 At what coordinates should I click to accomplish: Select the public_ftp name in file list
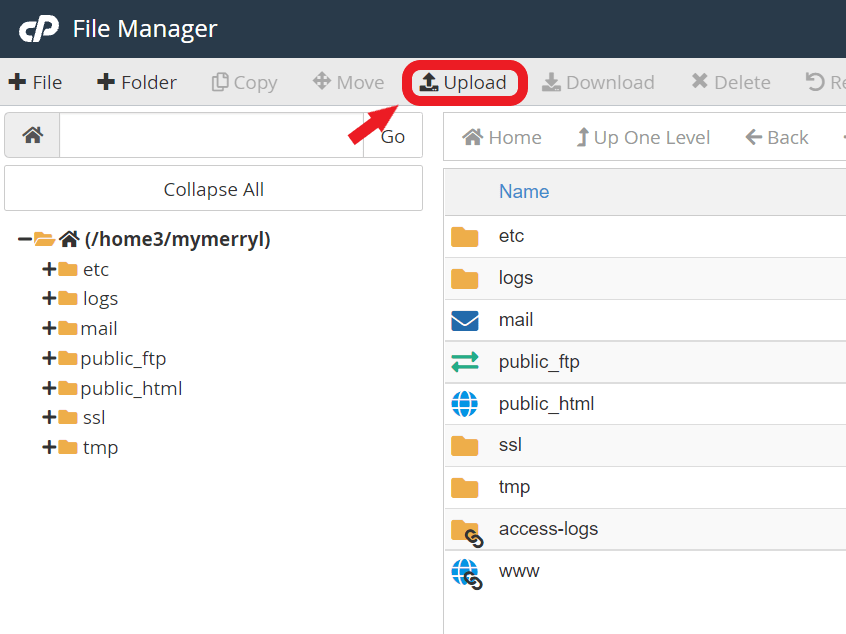(x=539, y=362)
